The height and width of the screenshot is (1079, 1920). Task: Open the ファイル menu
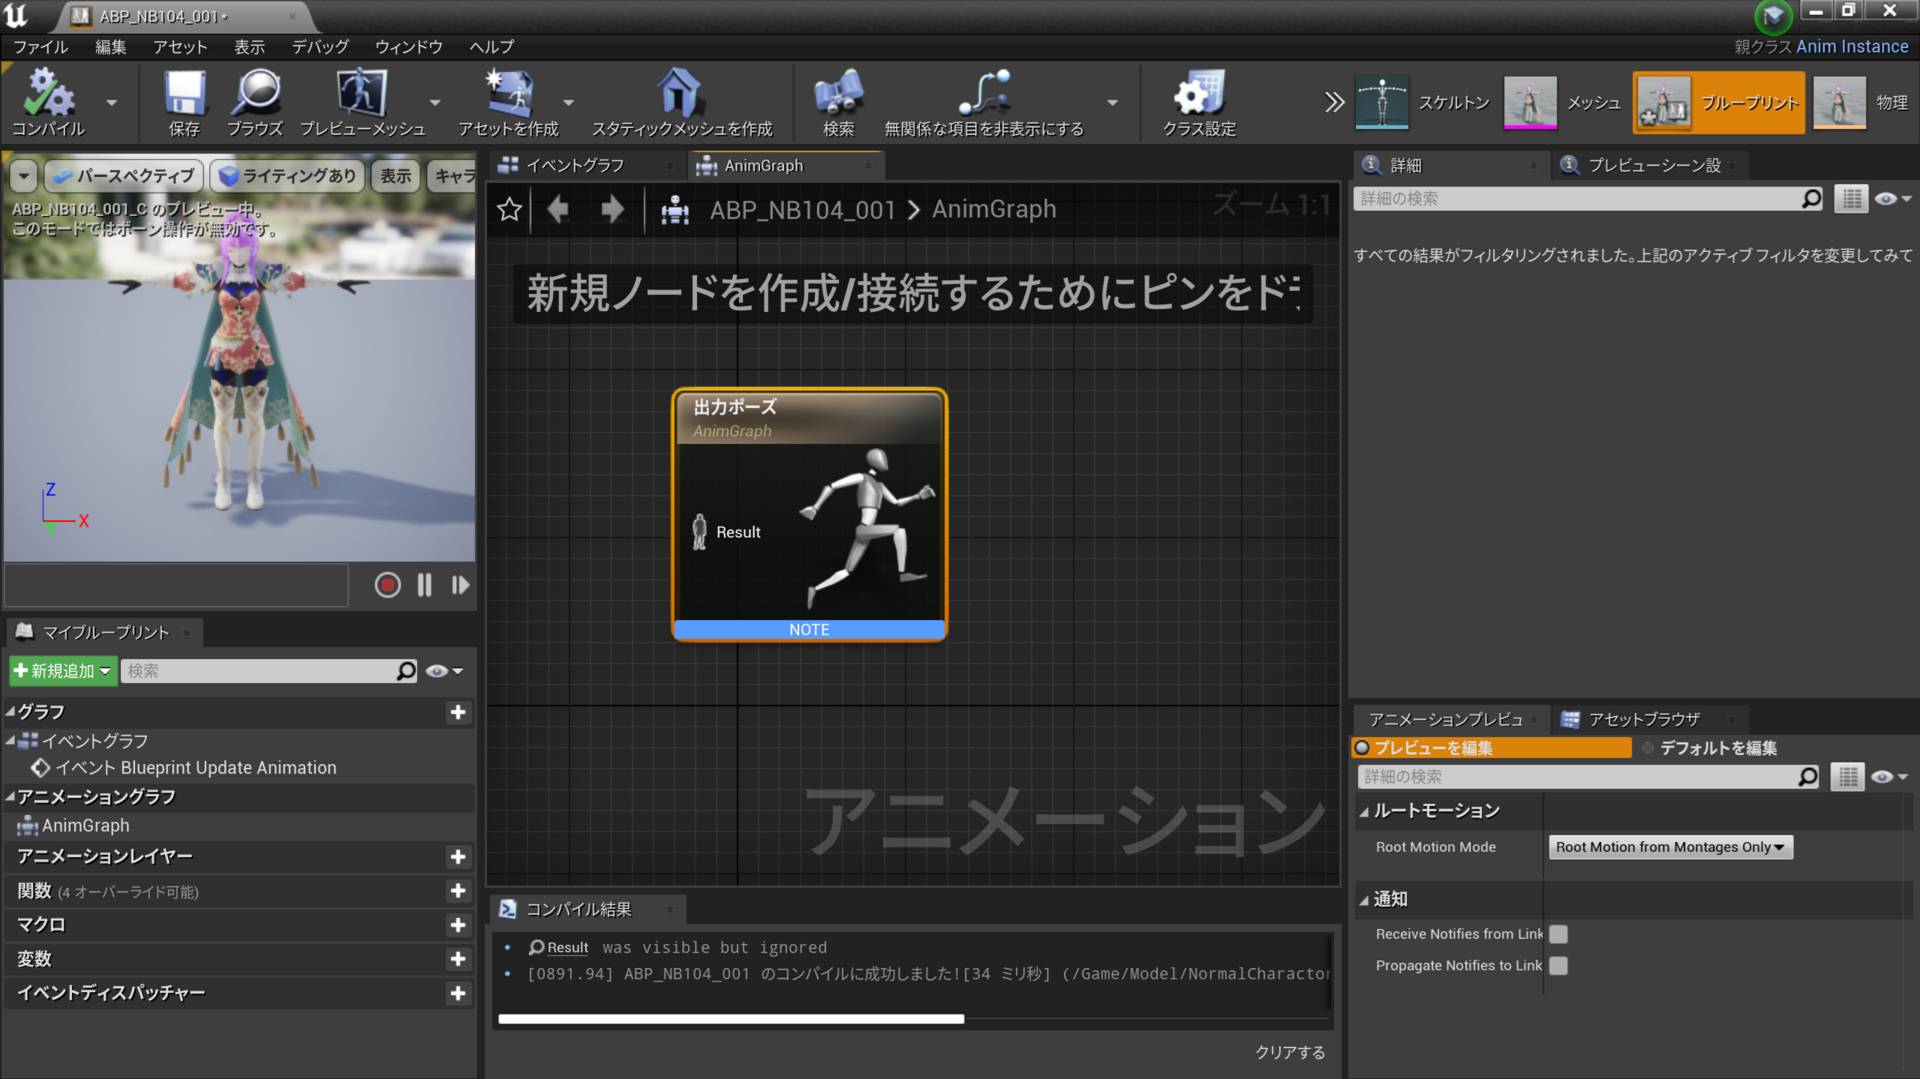41,47
